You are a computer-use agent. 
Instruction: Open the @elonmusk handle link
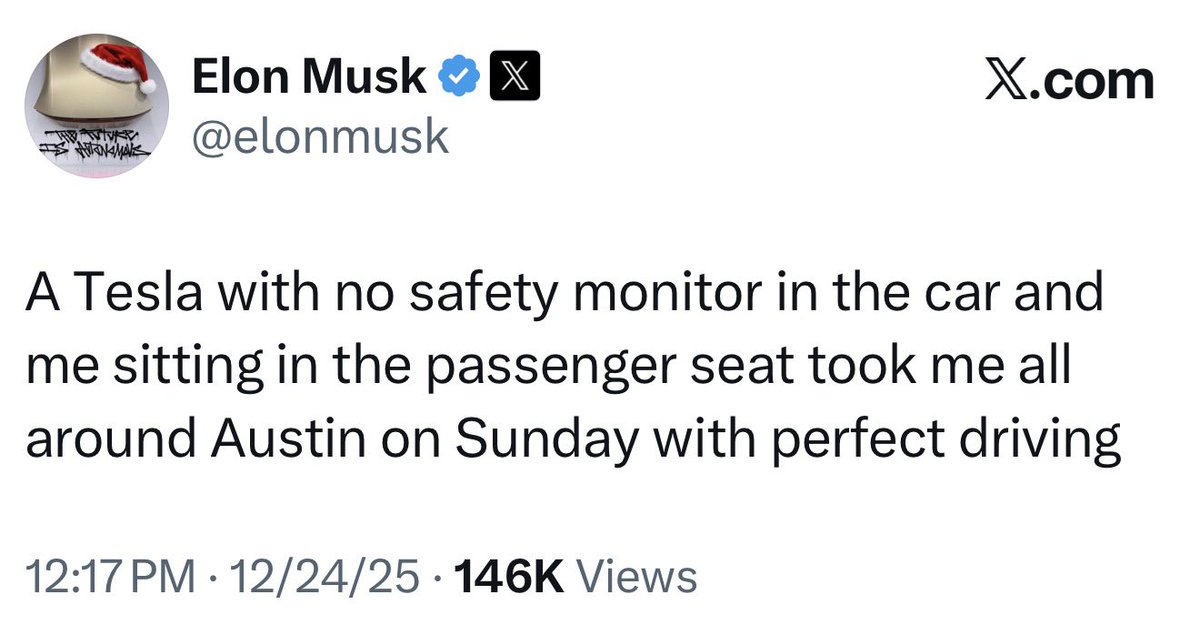(x=319, y=136)
